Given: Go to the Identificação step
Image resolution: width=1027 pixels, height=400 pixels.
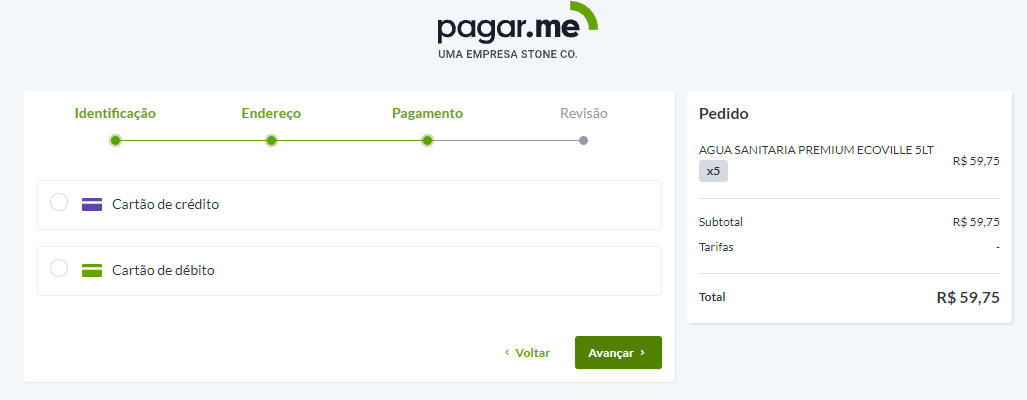Looking at the screenshot, I should pyautogui.click(x=115, y=114).
